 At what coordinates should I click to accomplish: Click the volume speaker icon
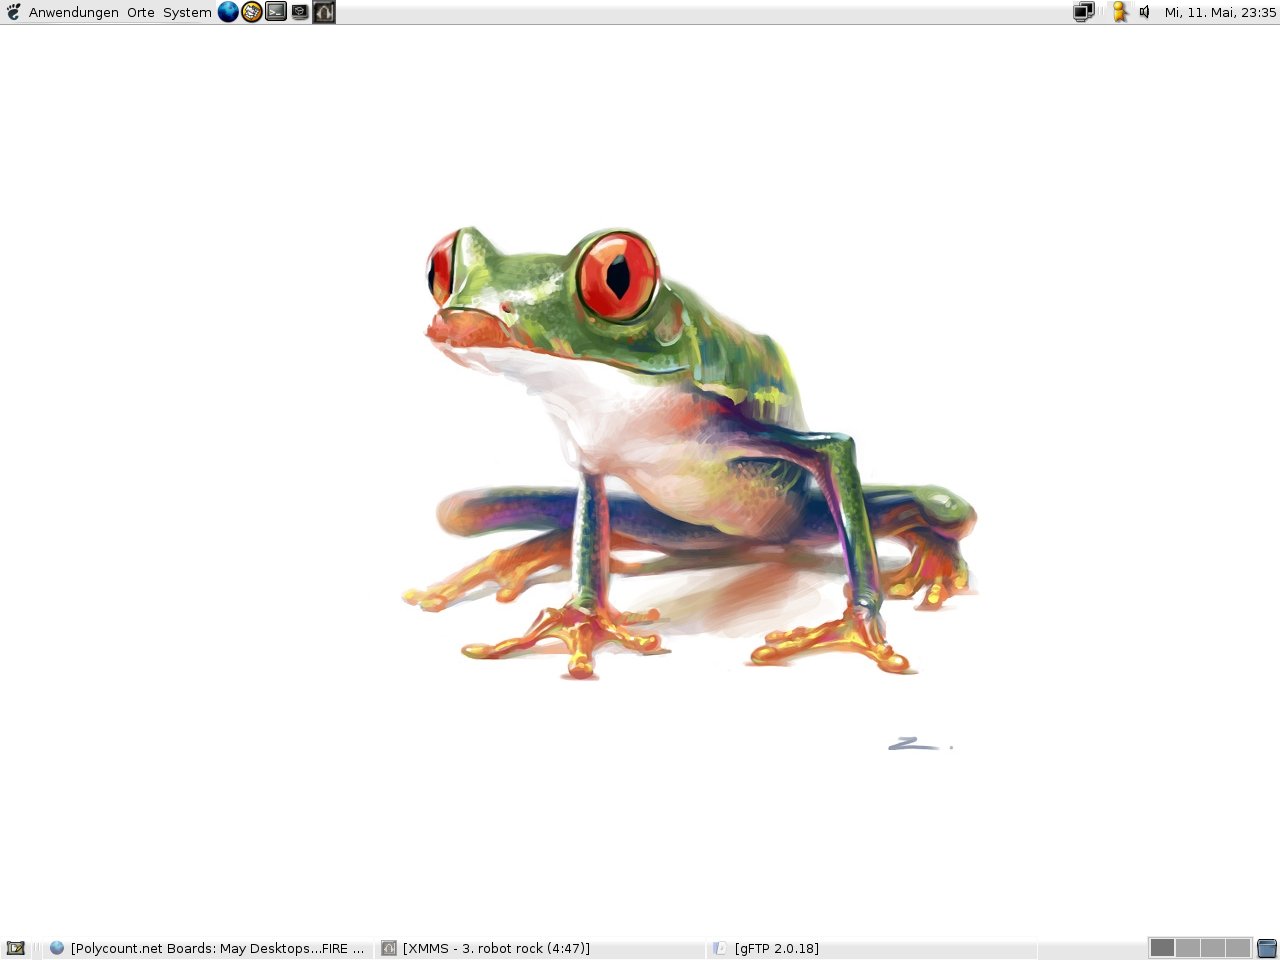pos(1145,12)
